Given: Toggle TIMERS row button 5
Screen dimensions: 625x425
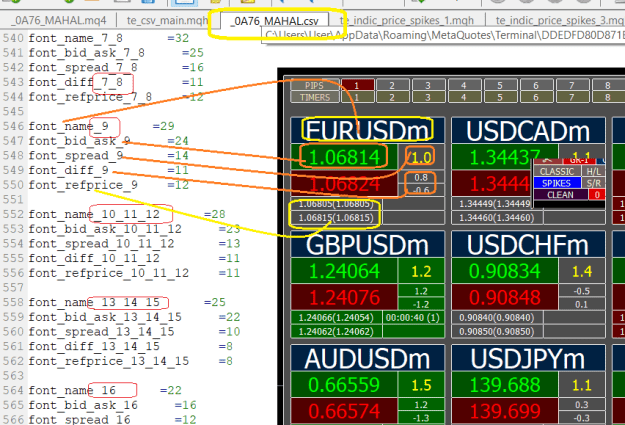Looking at the screenshot, I should [500, 97].
